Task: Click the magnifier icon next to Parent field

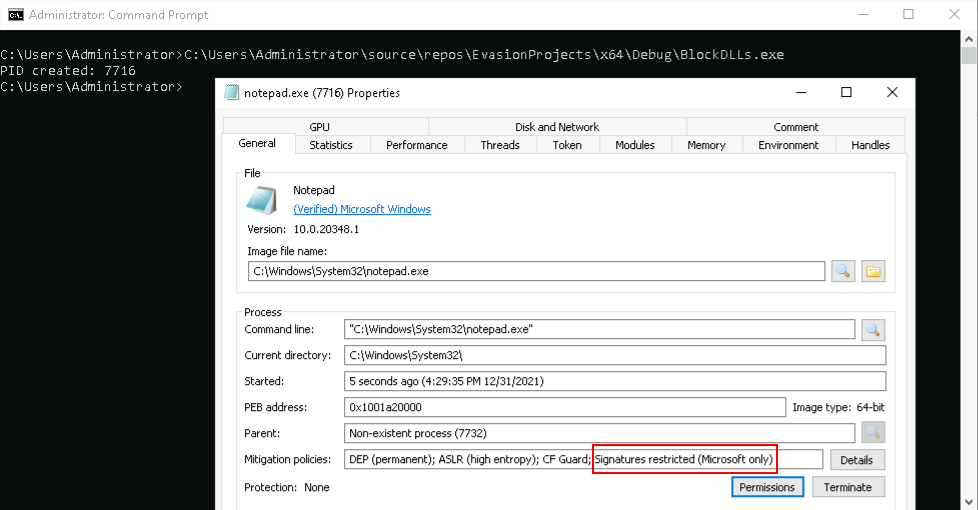Action: click(871, 433)
